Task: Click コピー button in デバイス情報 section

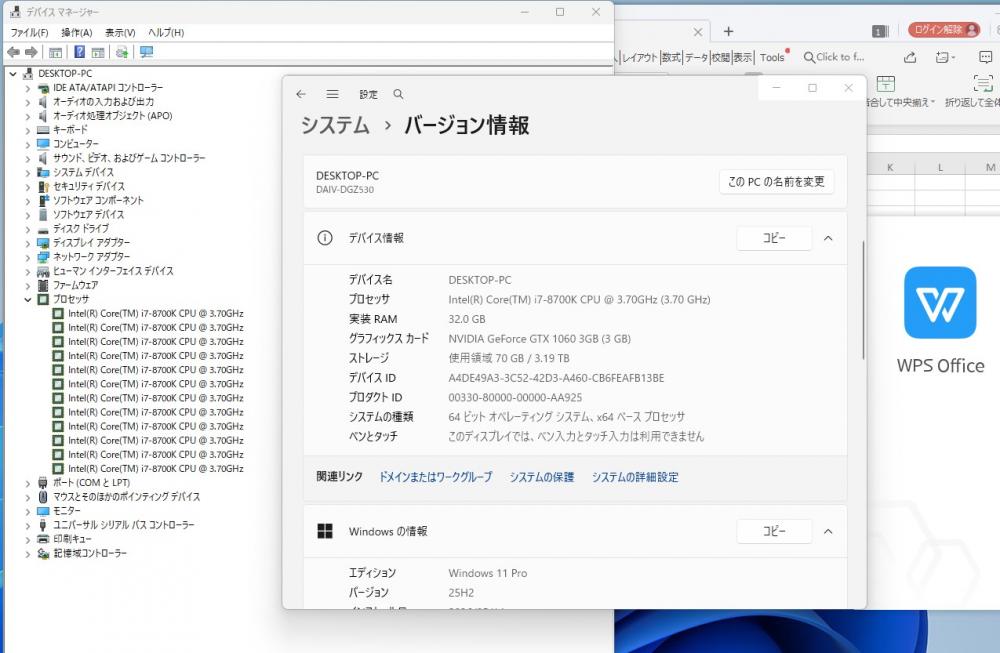Action: (774, 238)
